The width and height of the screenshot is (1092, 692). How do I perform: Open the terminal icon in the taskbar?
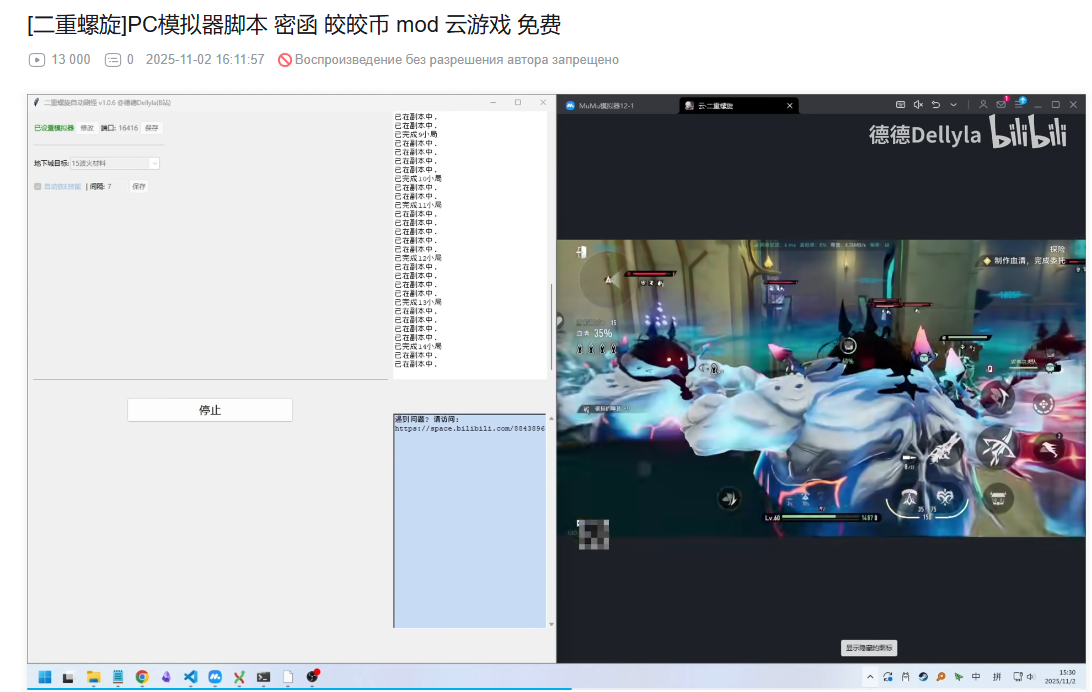263,677
